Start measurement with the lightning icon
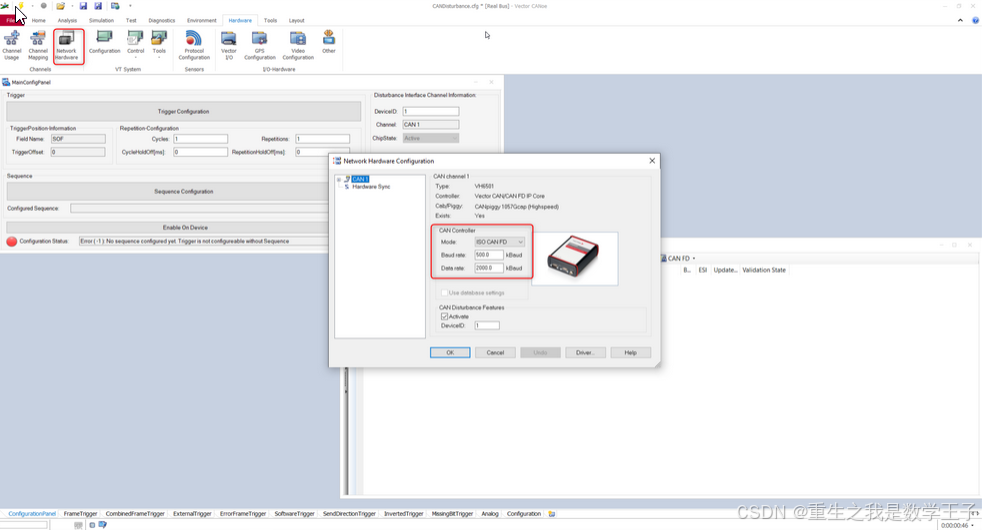Image resolution: width=982 pixels, height=530 pixels. [x=21, y=6]
